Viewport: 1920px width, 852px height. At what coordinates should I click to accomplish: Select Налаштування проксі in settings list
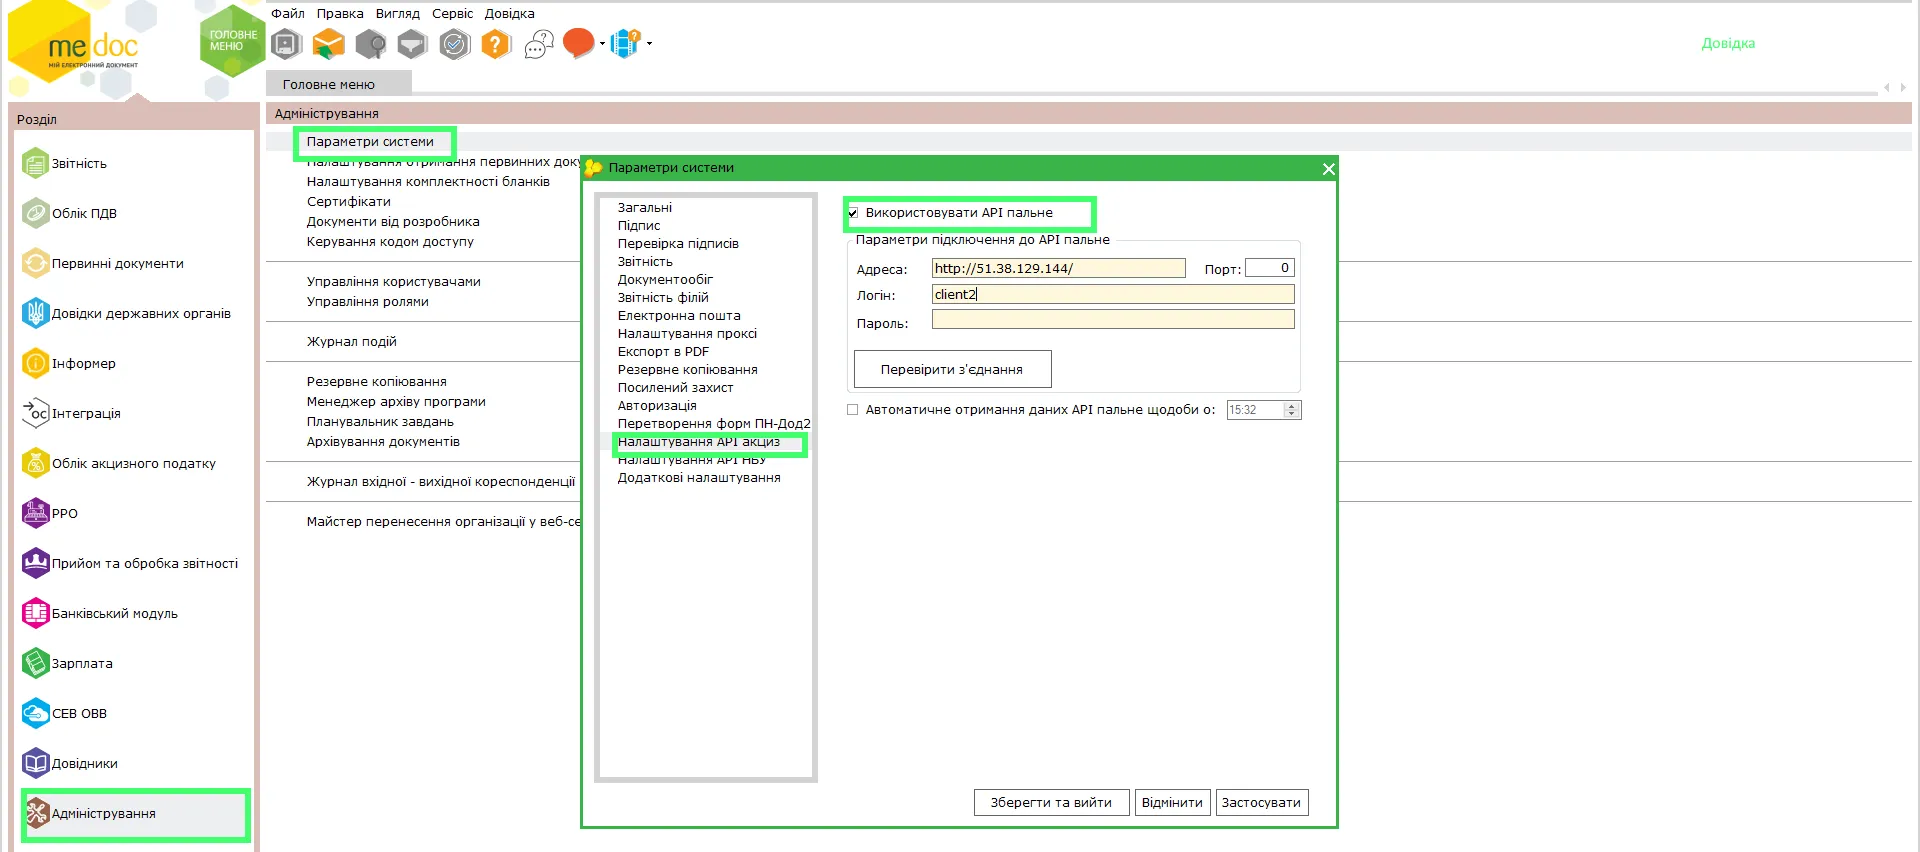(687, 334)
